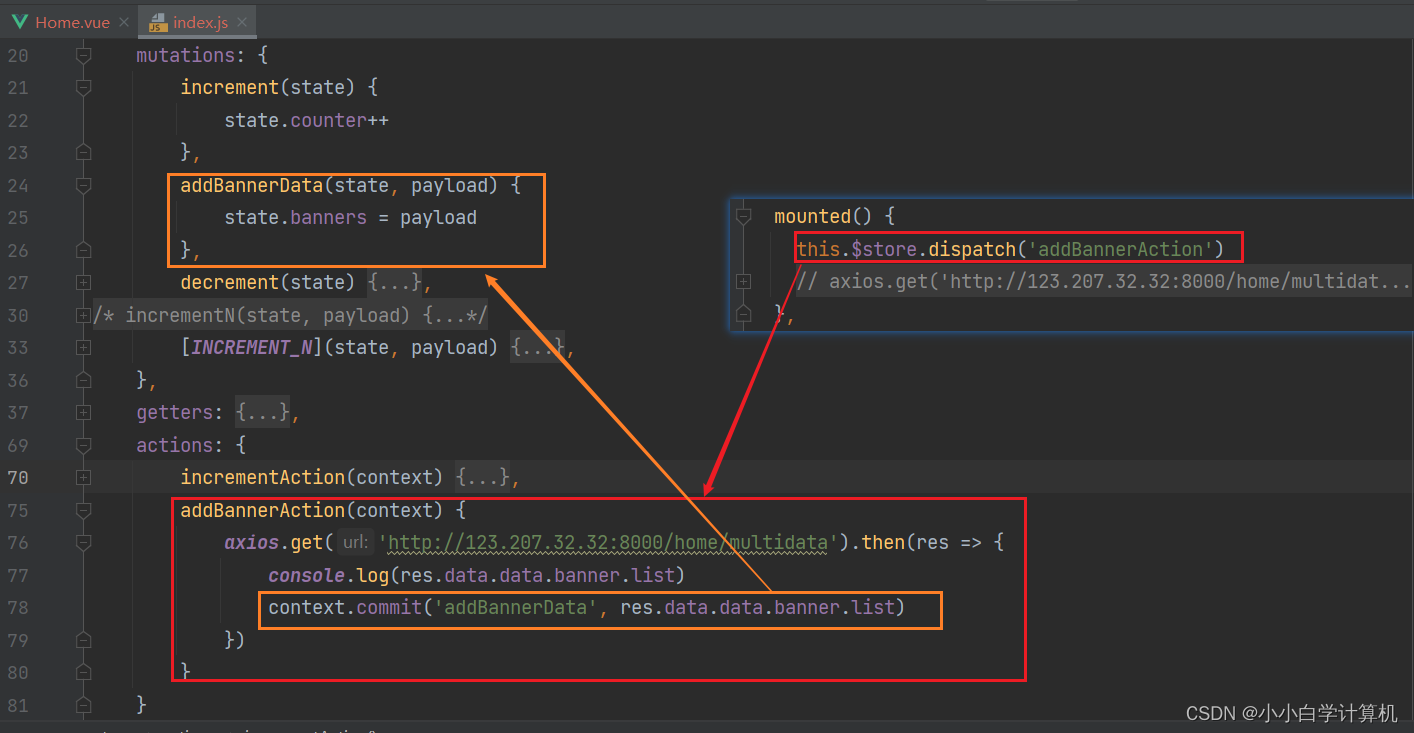1414x733 pixels.
Task: Collapse the actions block at line 69
Action: click(x=83, y=446)
